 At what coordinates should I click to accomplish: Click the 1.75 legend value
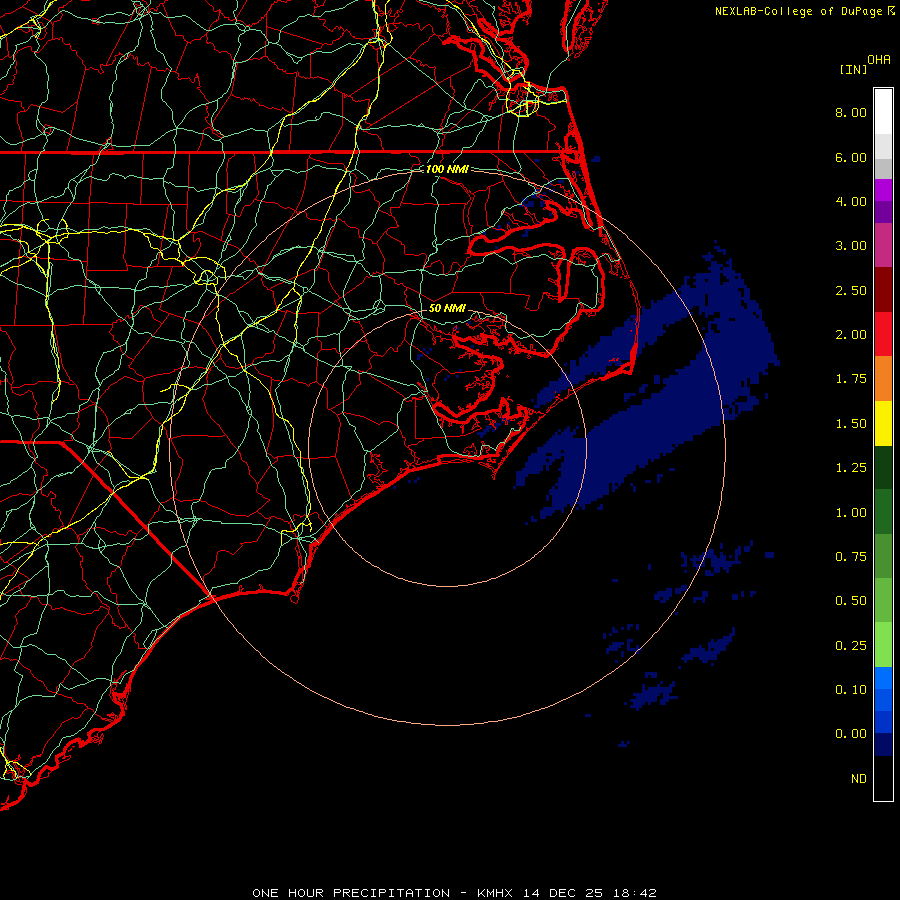pyautogui.click(x=851, y=379)
